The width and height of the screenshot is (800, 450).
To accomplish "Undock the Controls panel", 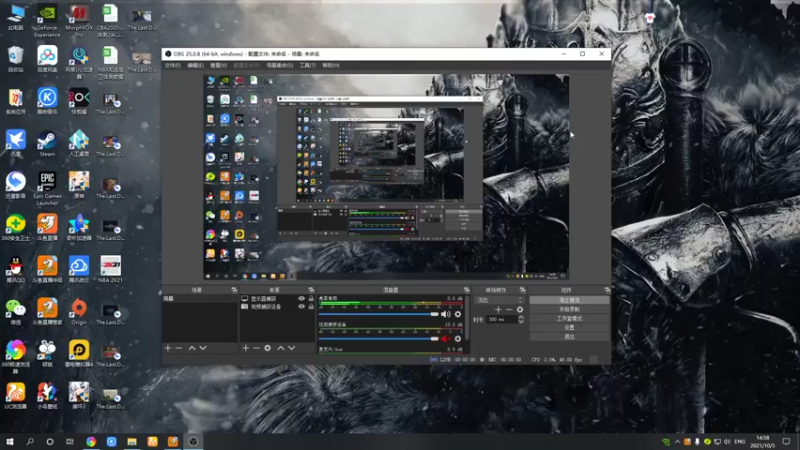I will click(x=607, y=290).
